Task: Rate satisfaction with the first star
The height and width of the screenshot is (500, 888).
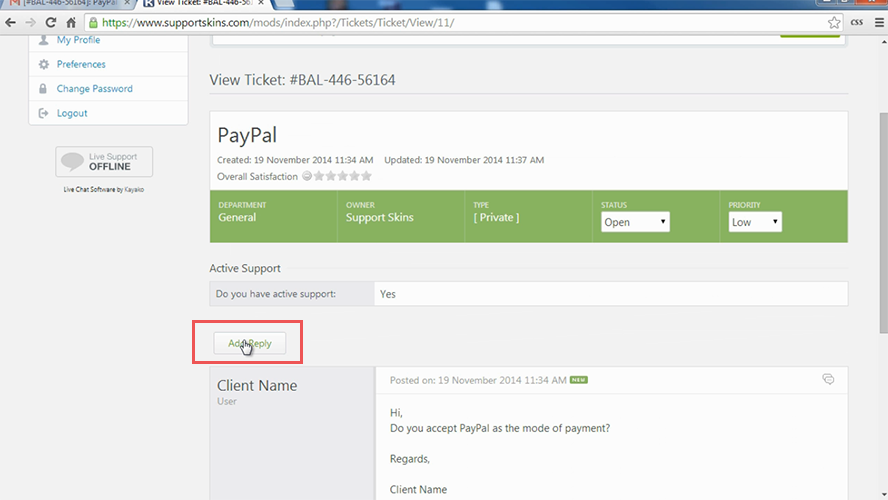Action: point(320,176)
